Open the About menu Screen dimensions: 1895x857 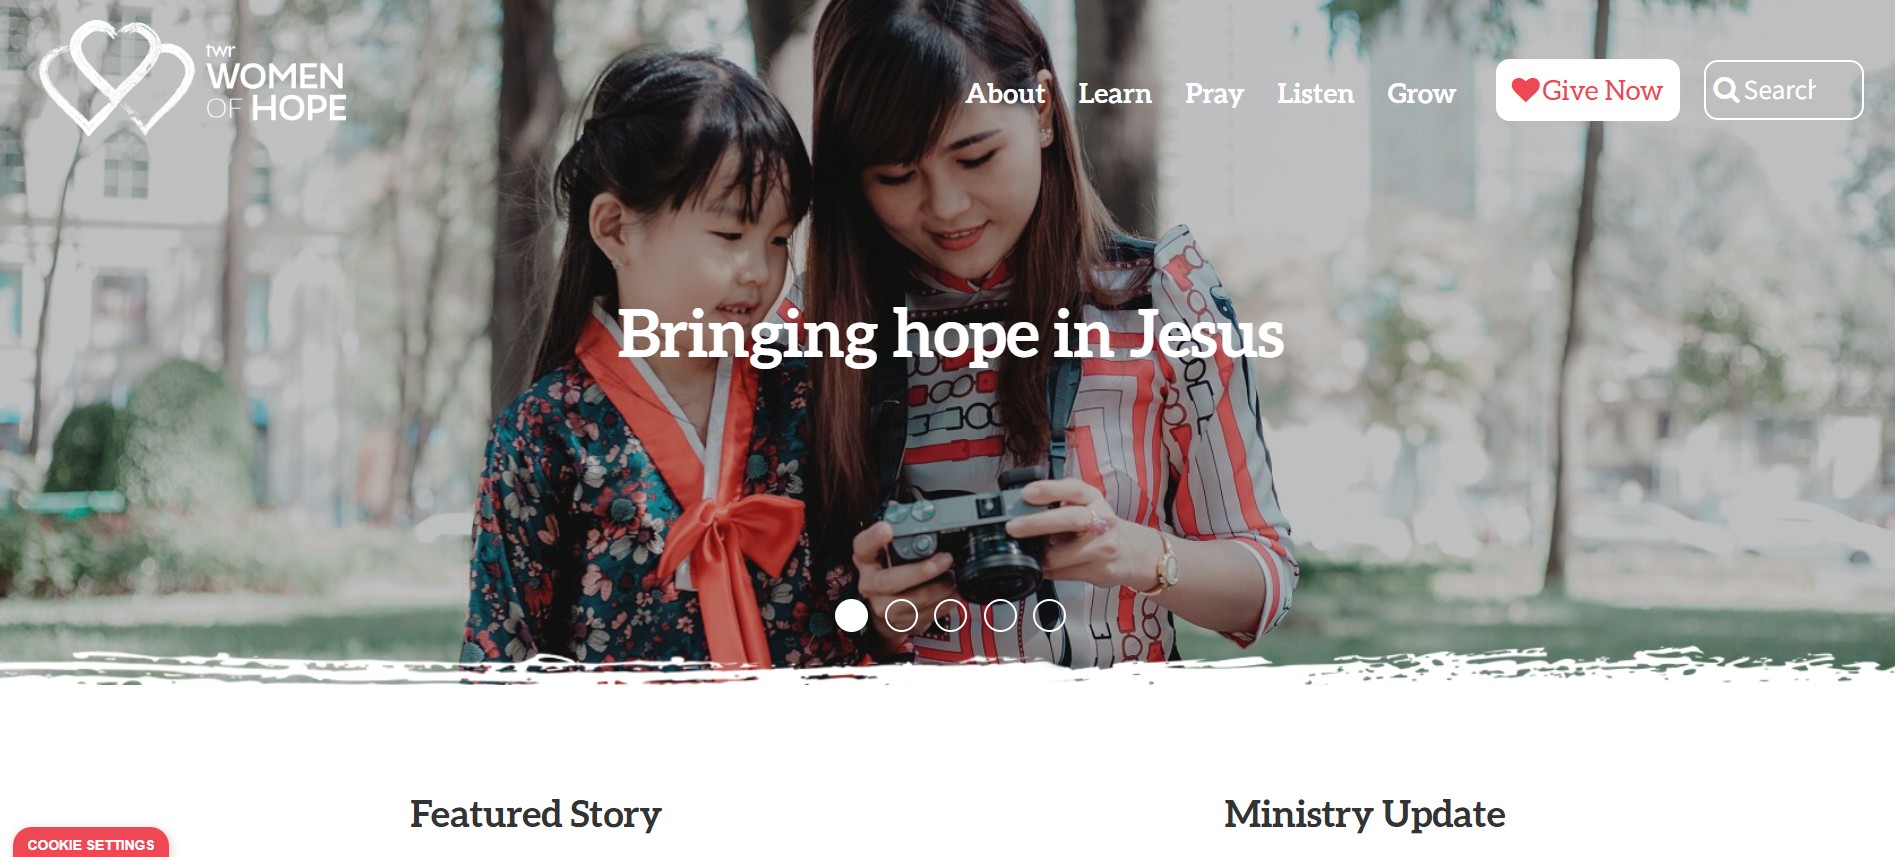1005,93
